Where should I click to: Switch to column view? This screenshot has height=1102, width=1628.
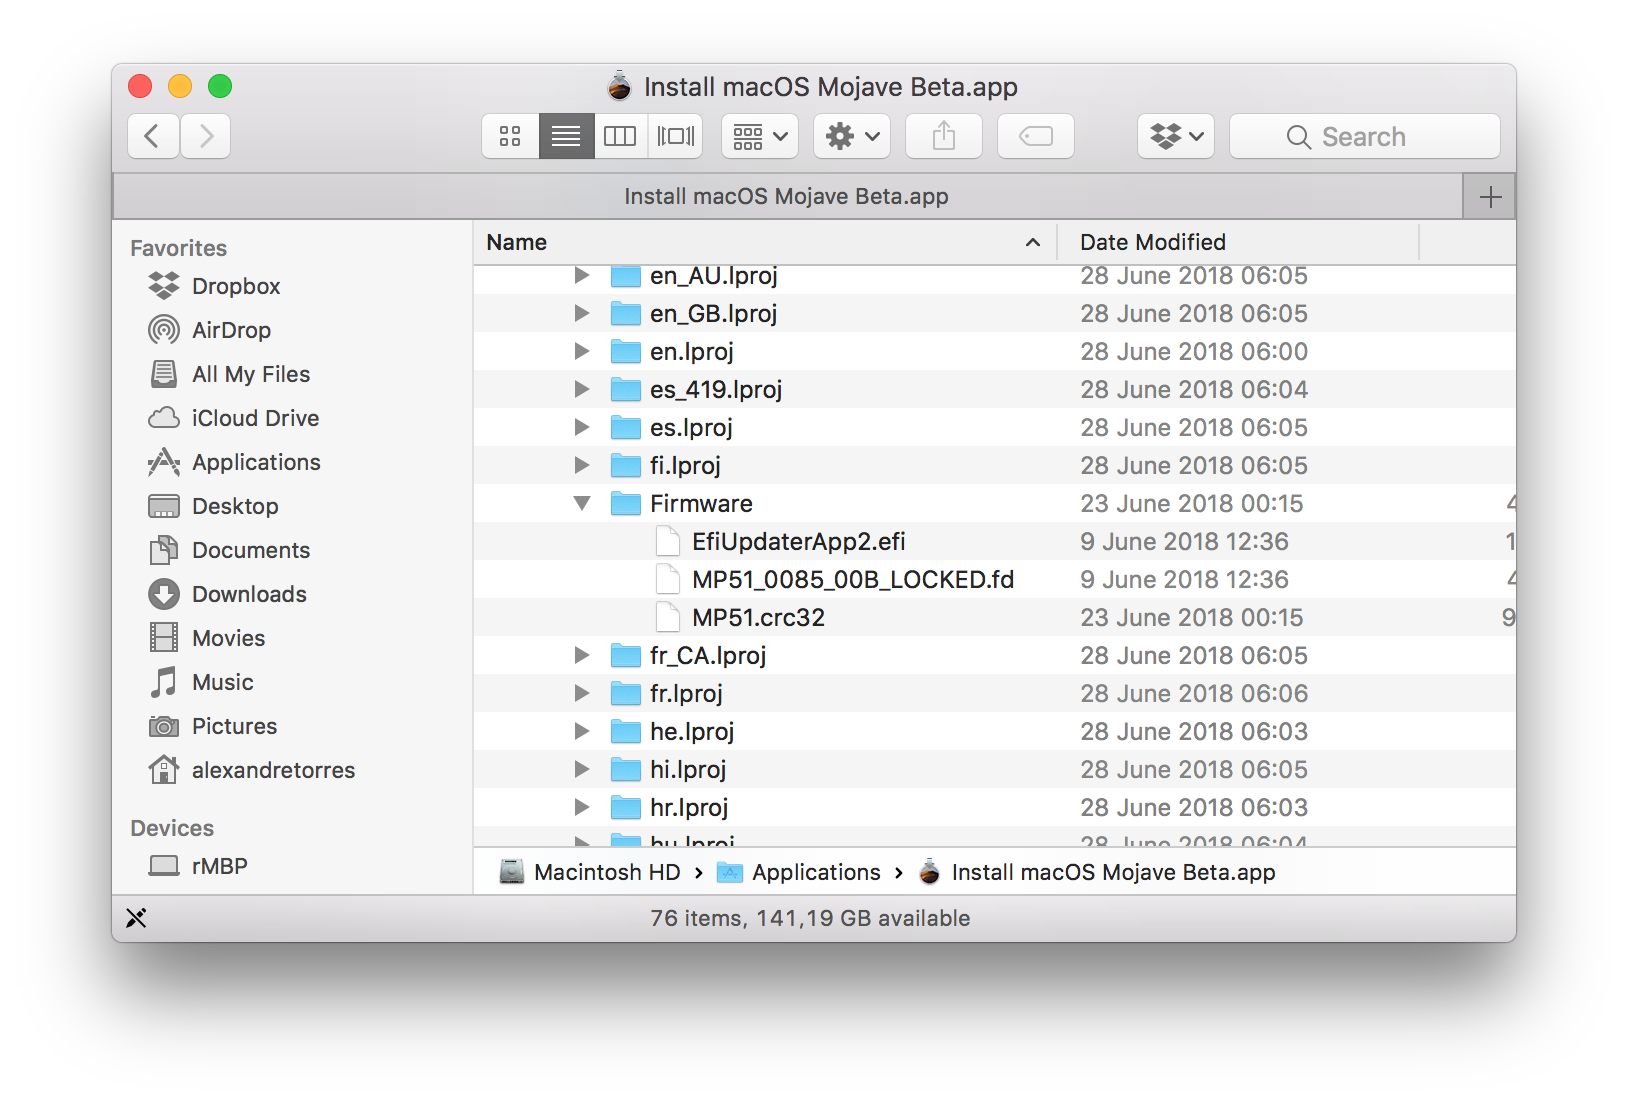620,136
